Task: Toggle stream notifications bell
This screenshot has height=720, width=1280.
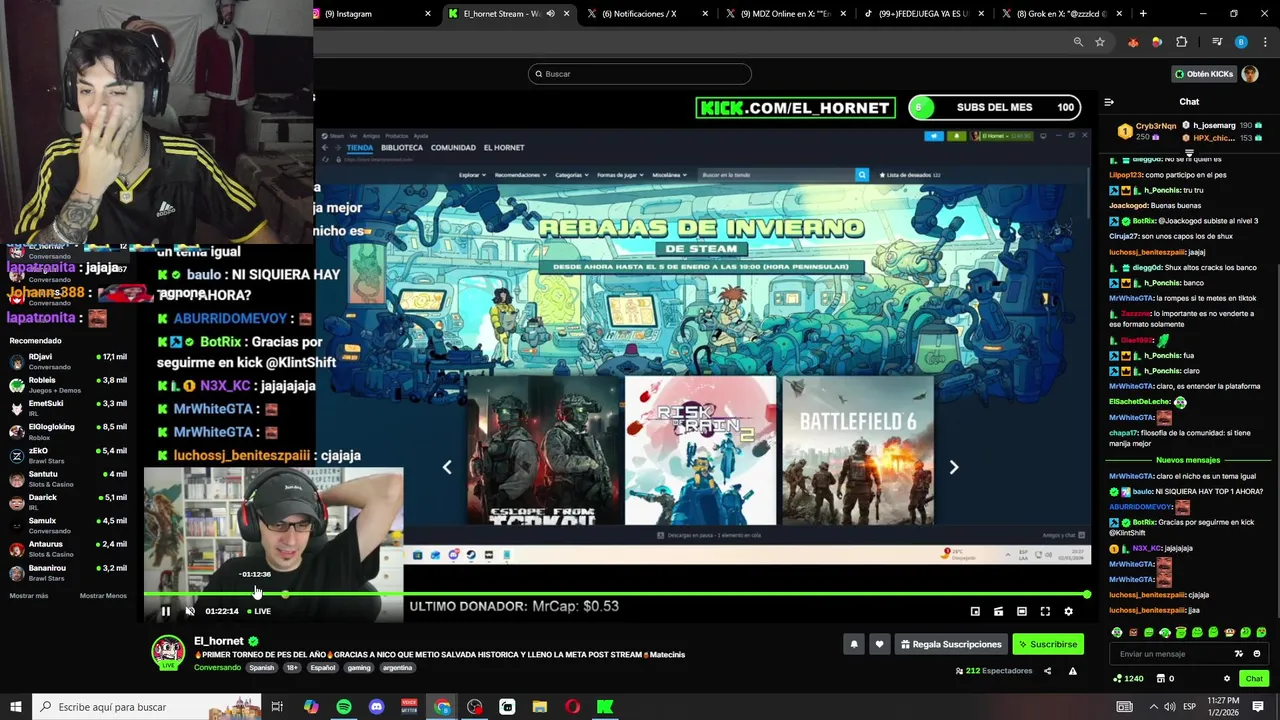Action: pos(854,644)
